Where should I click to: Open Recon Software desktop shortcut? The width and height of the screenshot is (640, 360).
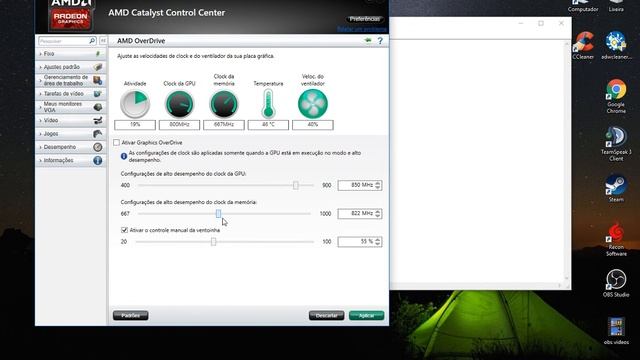coord(616,239)
